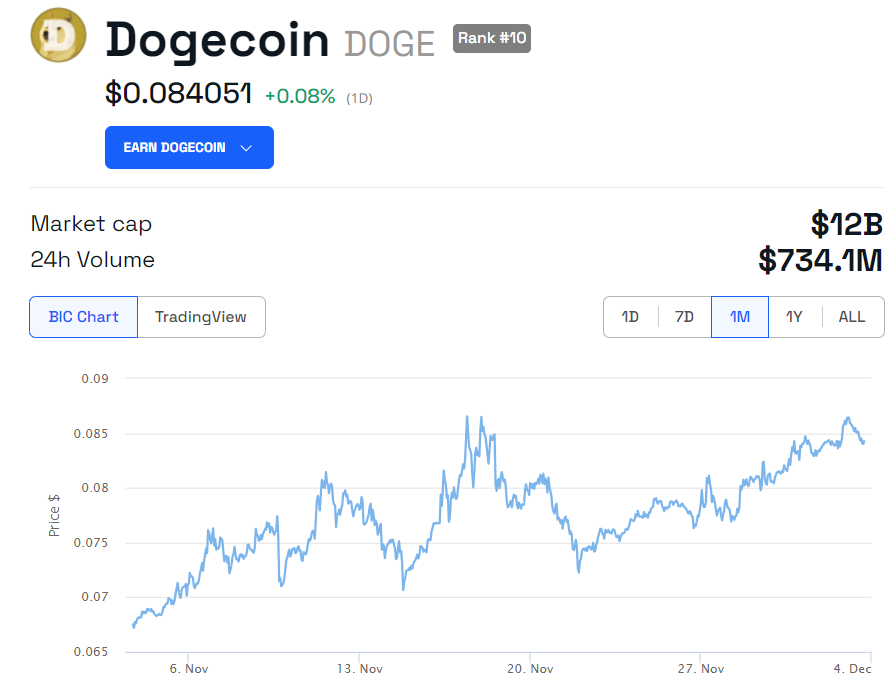
Task: Show ALL price history range
Action: pyautogui.click(x=852, y=317)
